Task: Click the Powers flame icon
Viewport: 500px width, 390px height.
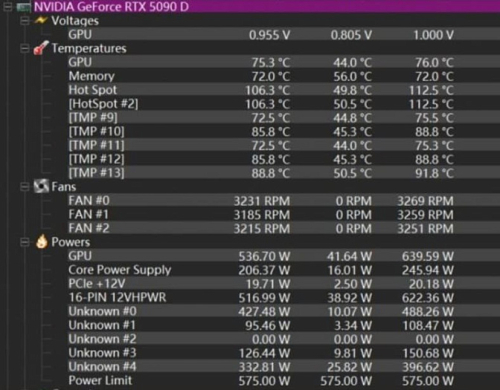Action: (x=42, y=242)
